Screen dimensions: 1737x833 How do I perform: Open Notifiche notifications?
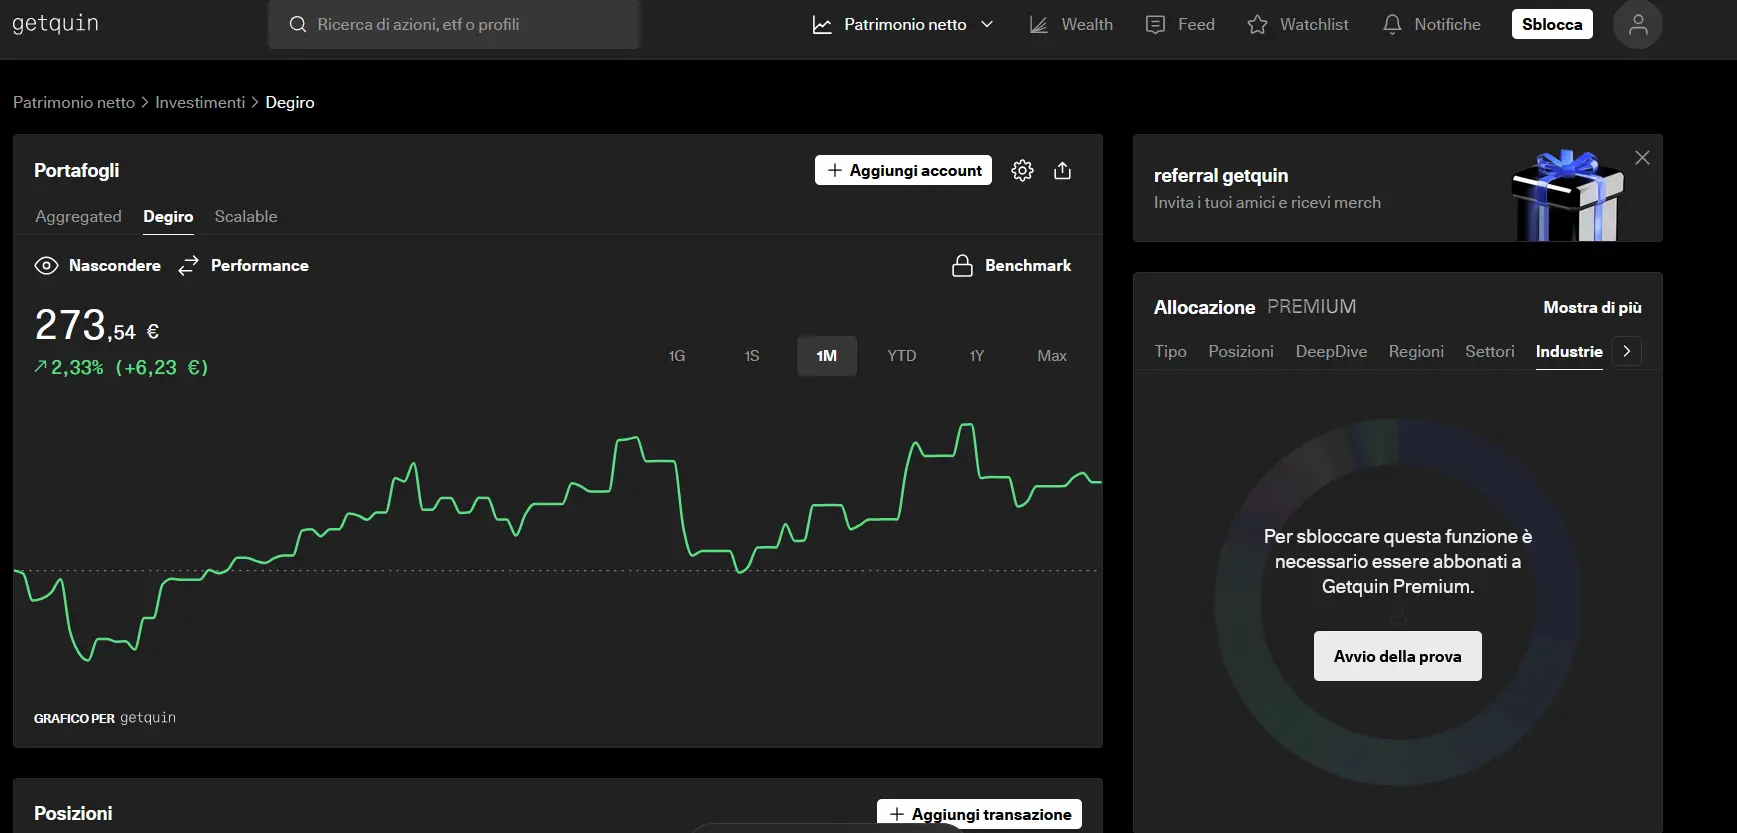1431,24
